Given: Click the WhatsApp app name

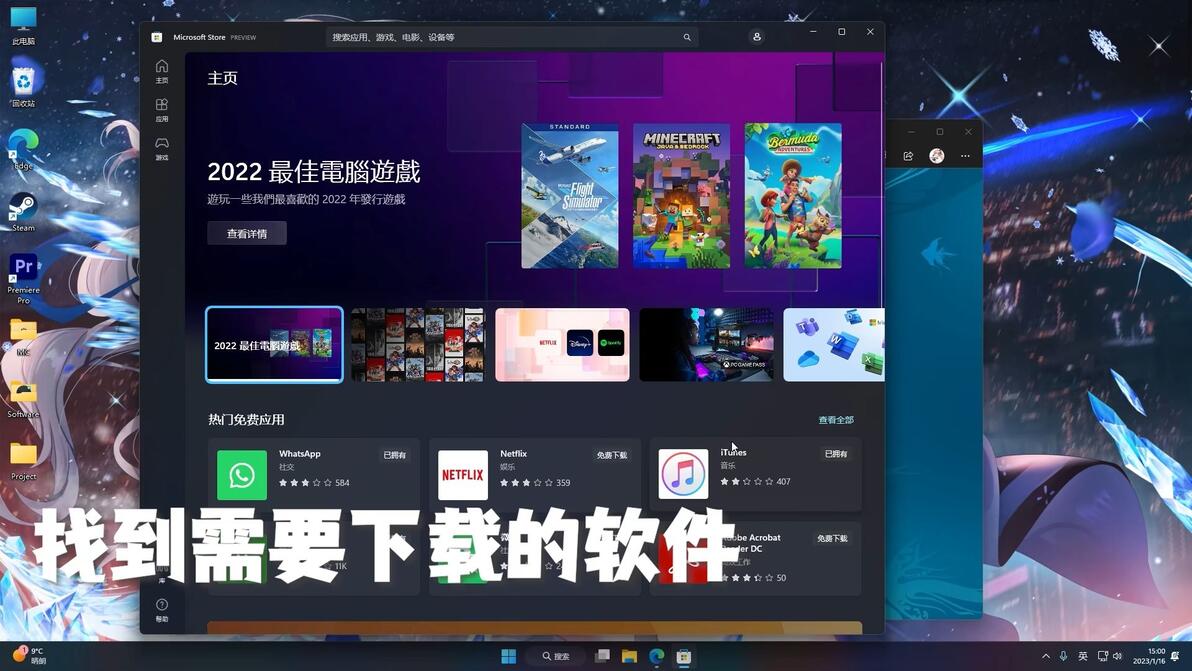Looking at the screenshot, I should tap(300, 454).
